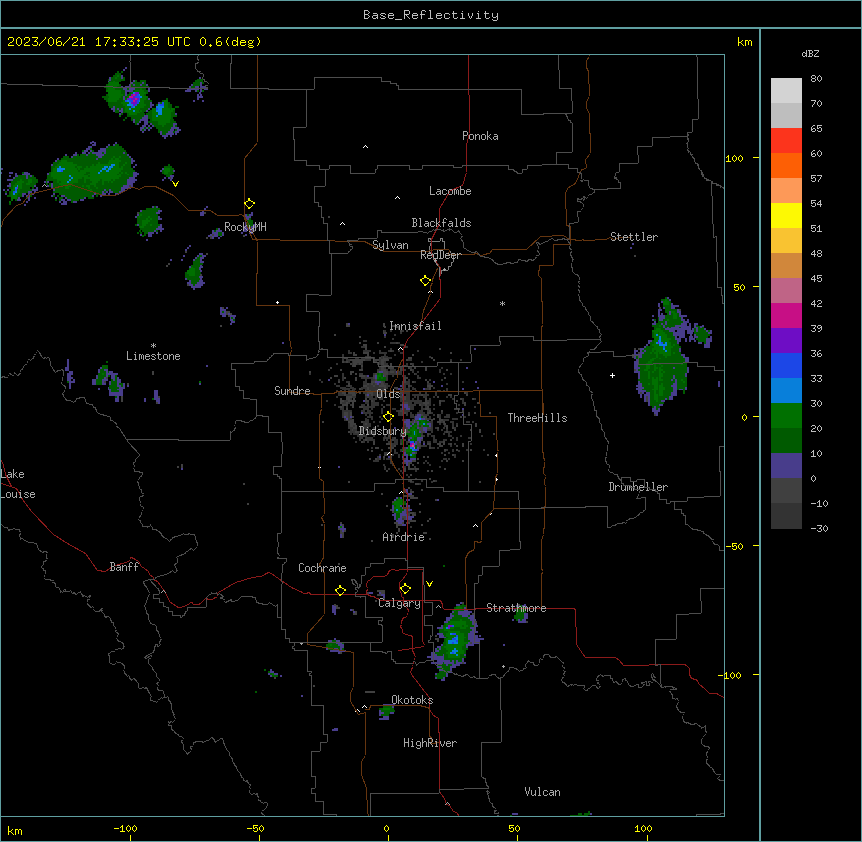Click the Base_Reflectivity title text

(431, 15)
